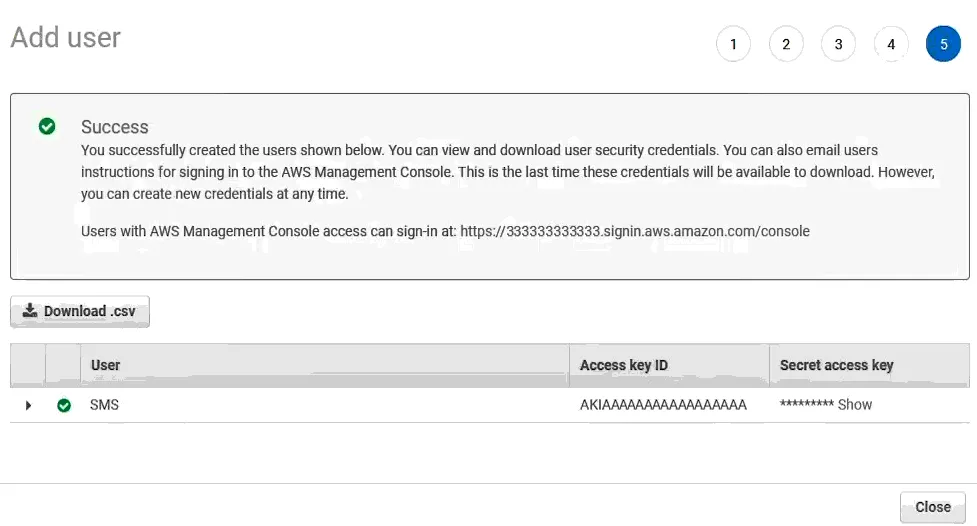Close the Add user dialog
Image resolution: width=977 pixels, height=526 pixels.
pyautogui.click(x=932, y=507)
